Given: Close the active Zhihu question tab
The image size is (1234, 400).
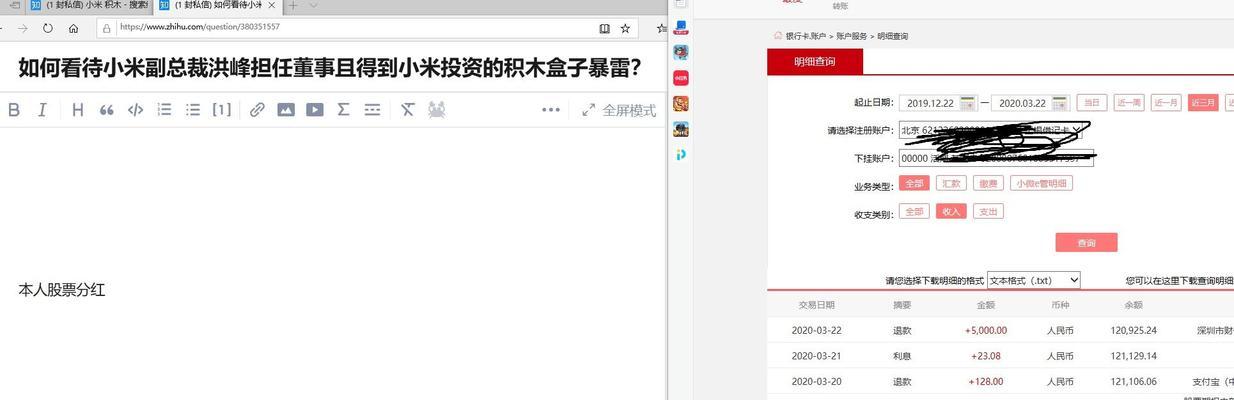Looking at the screenshot, I should (272, 4).
